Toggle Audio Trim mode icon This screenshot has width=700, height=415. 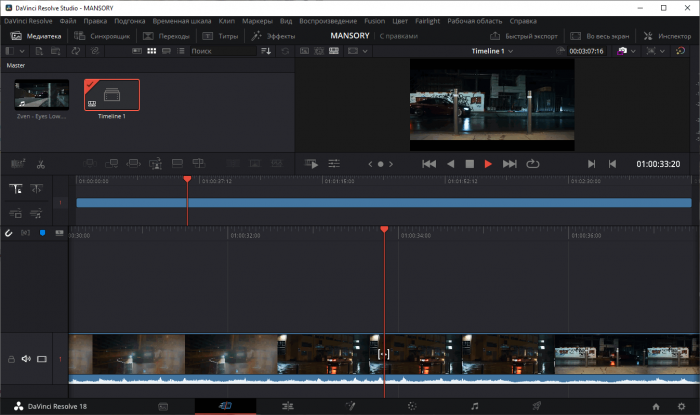click(x=25, y=233)
